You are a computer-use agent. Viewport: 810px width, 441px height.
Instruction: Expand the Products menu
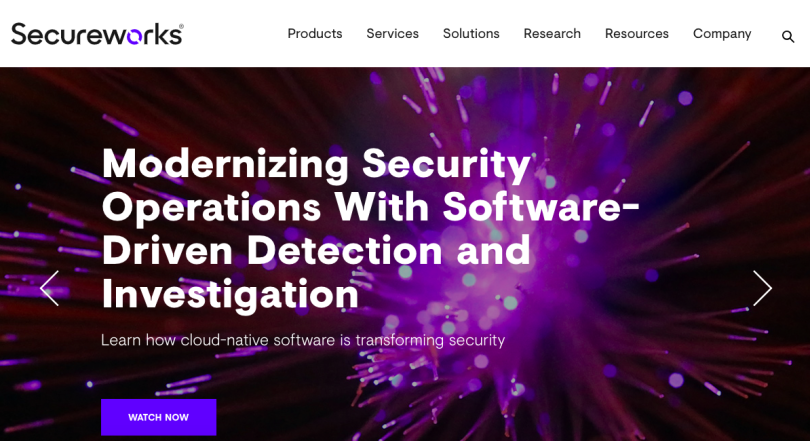click(315, 34)
